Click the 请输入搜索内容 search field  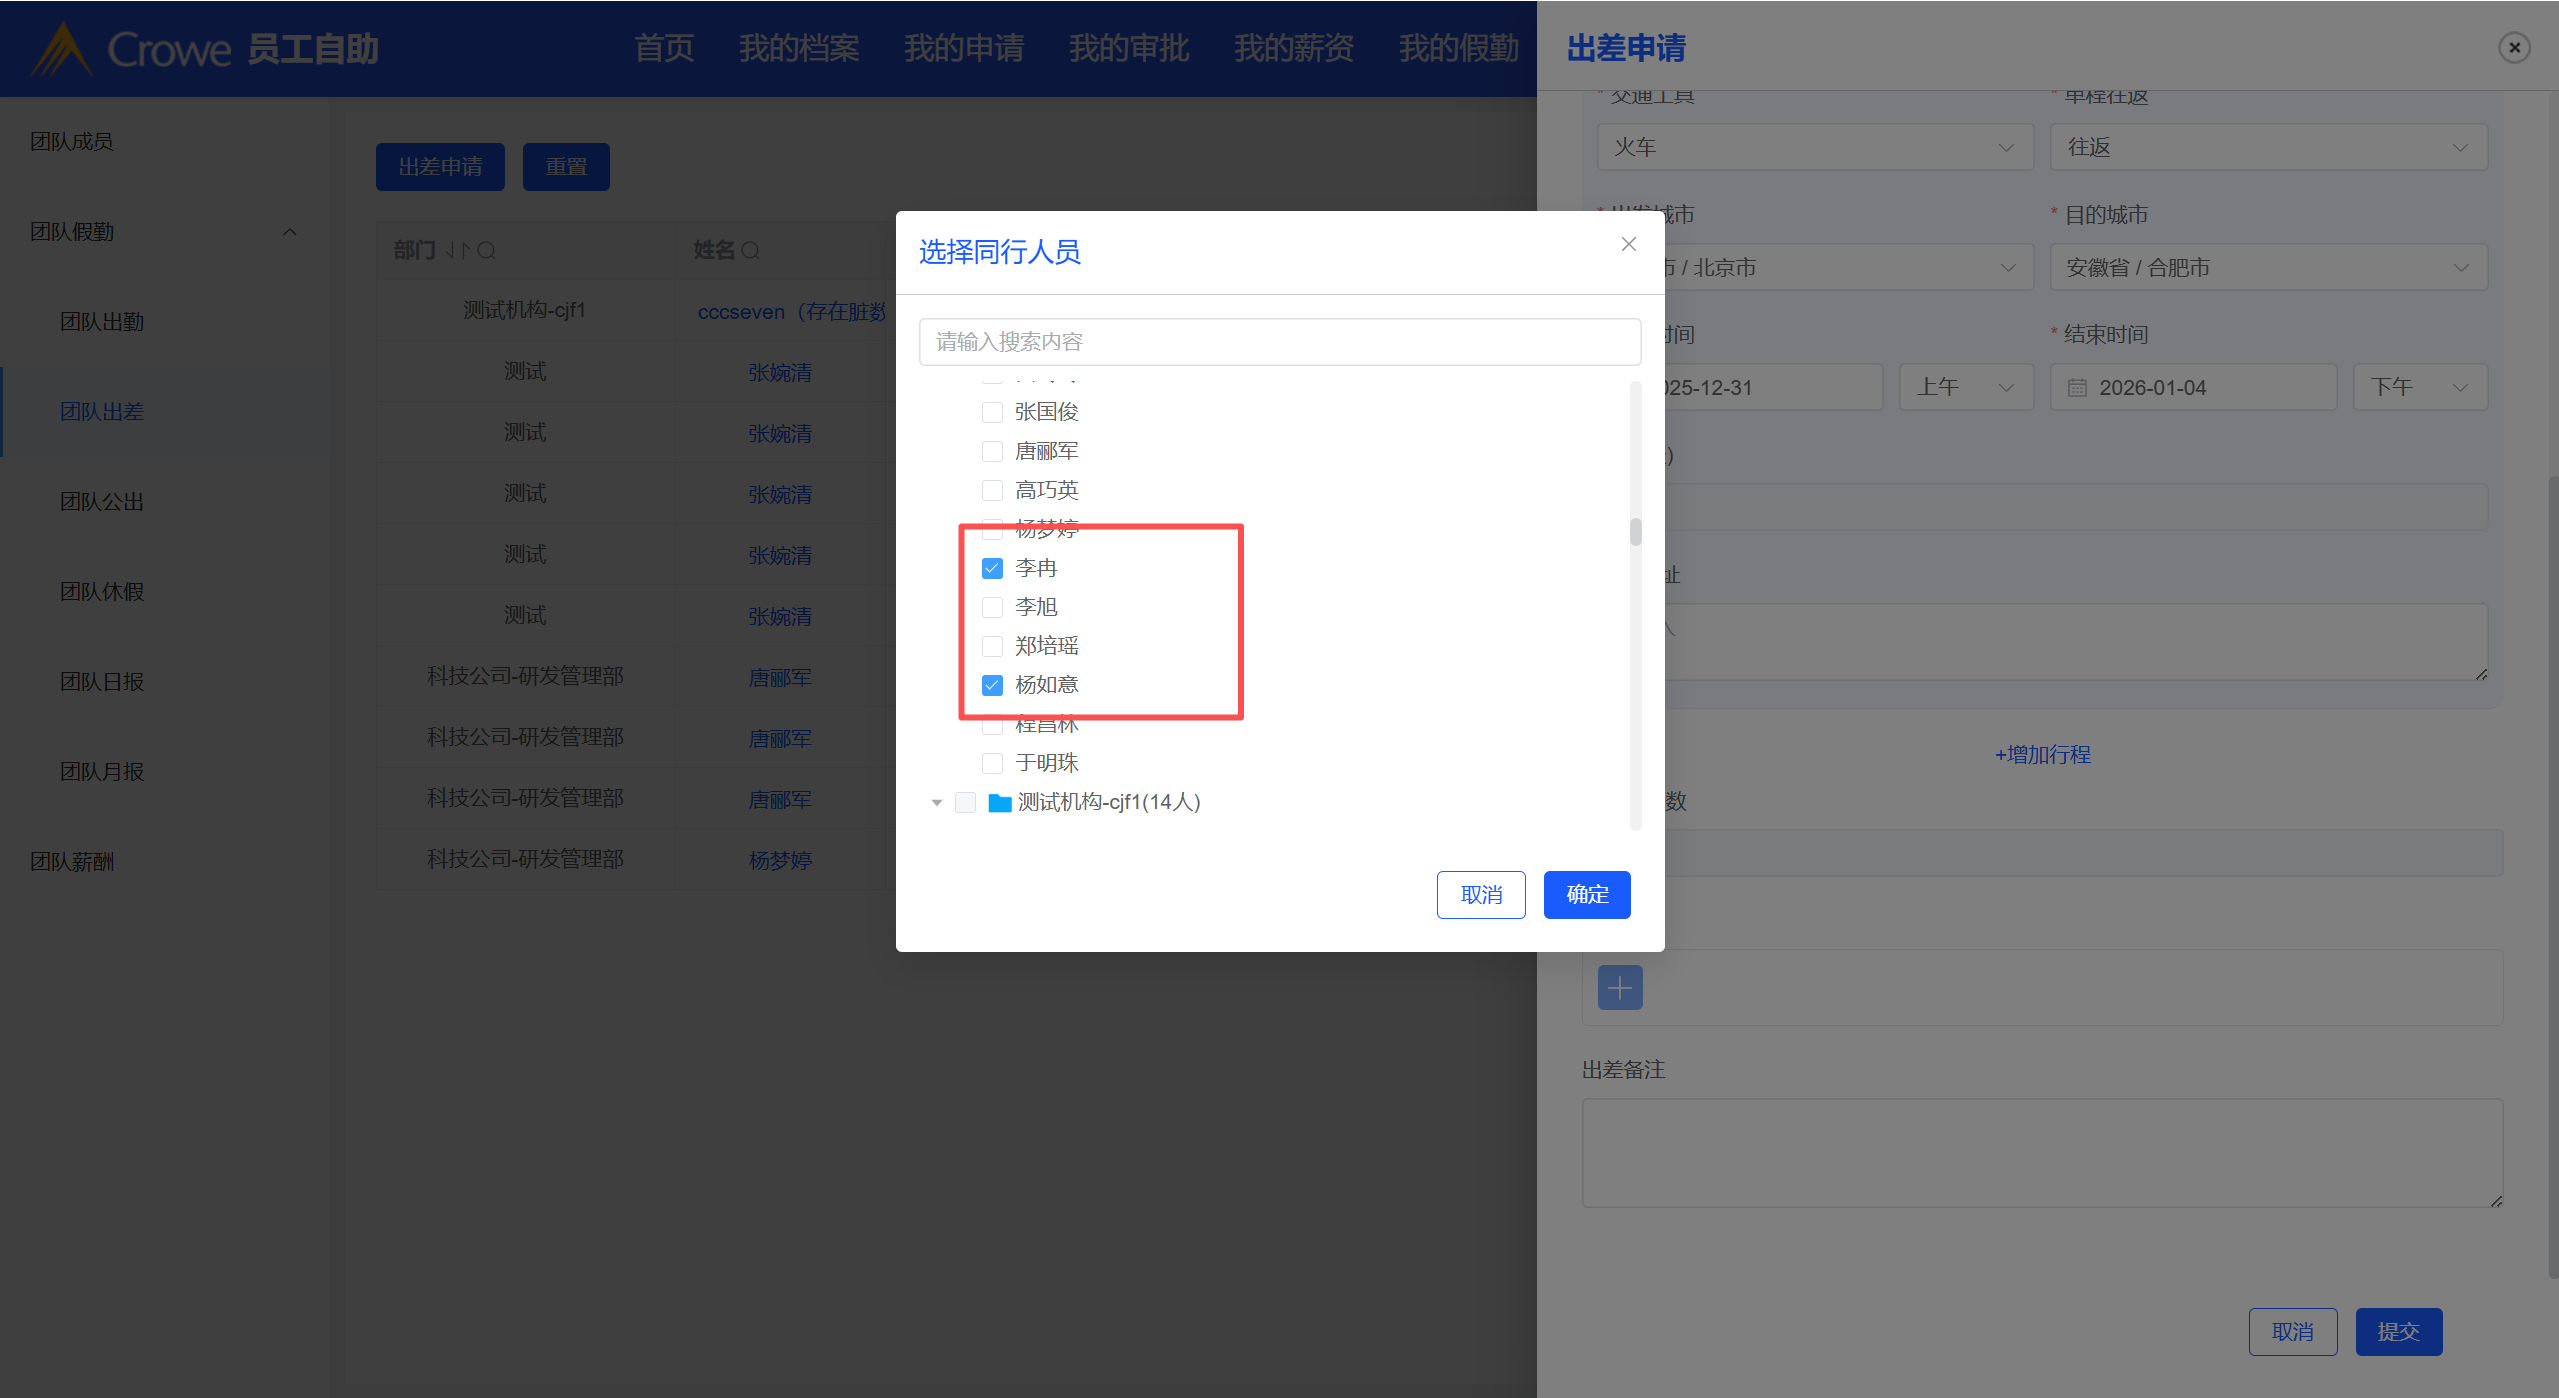click(x=1279, y=342)
